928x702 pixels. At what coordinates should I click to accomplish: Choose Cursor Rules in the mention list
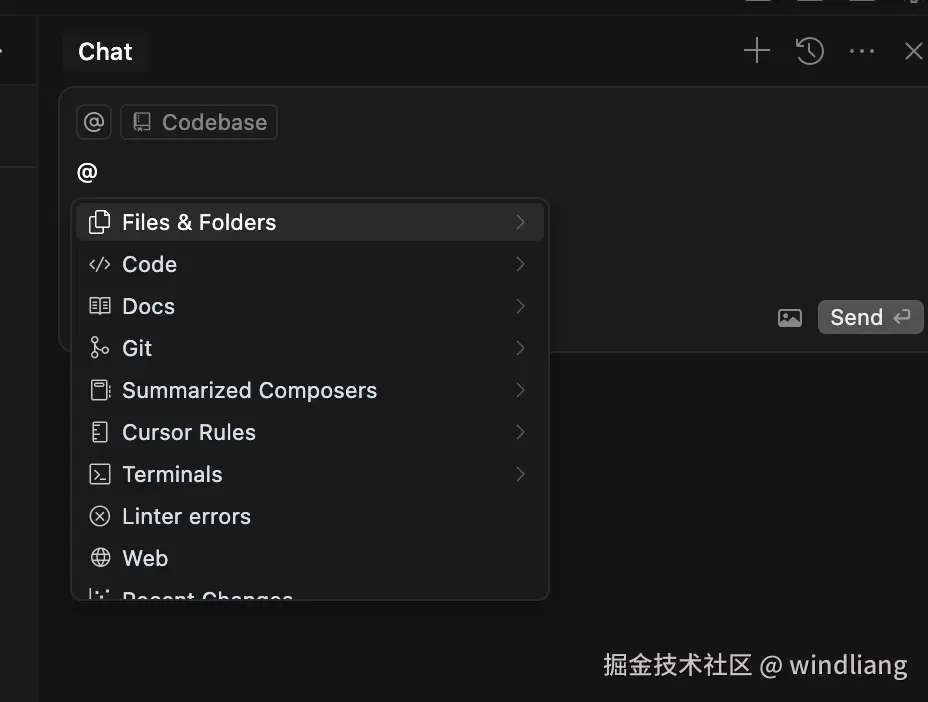[189, 432]
